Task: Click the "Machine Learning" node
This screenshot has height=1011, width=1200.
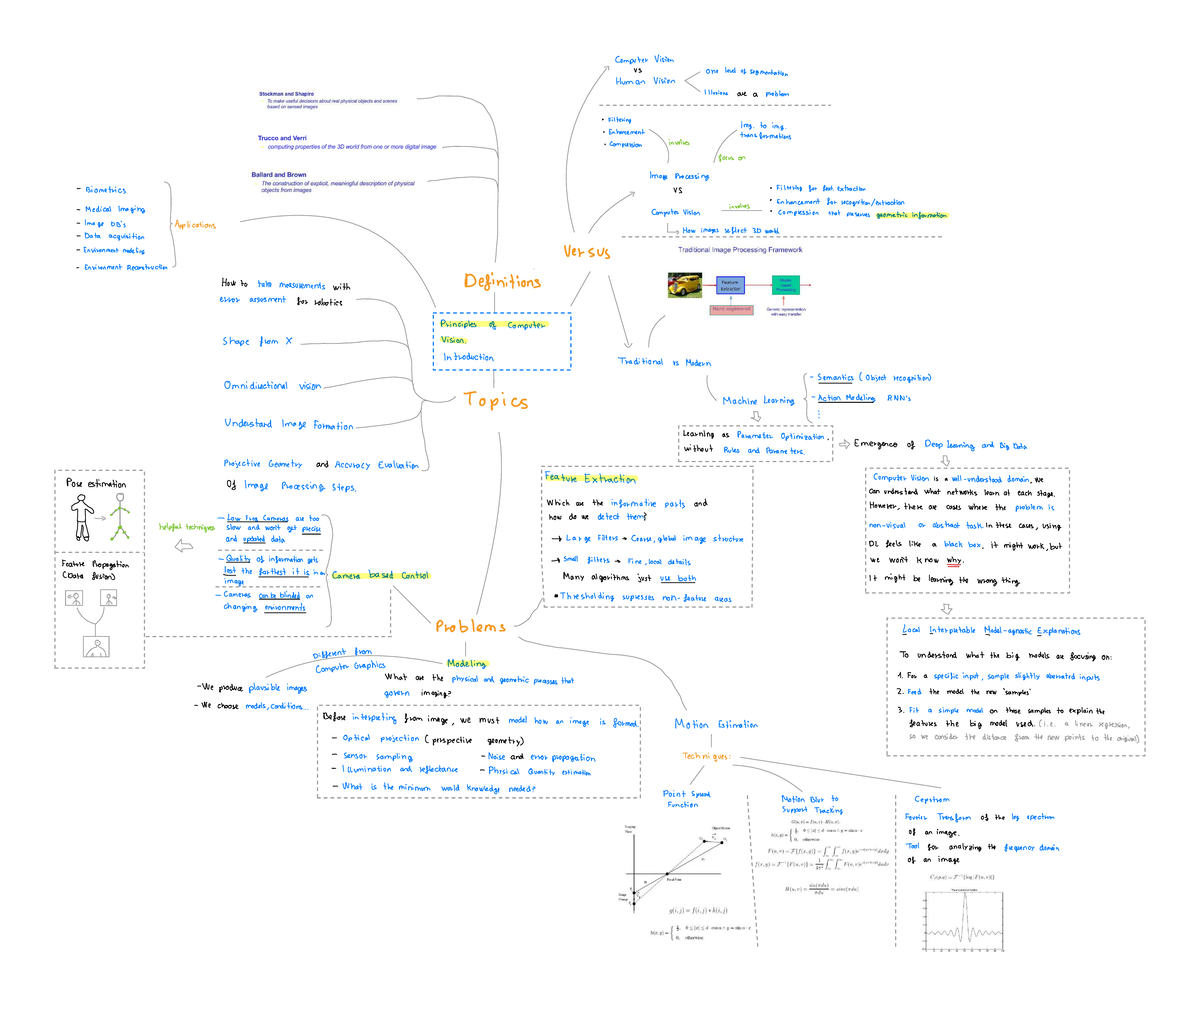Action: click(x=758, y=400)
